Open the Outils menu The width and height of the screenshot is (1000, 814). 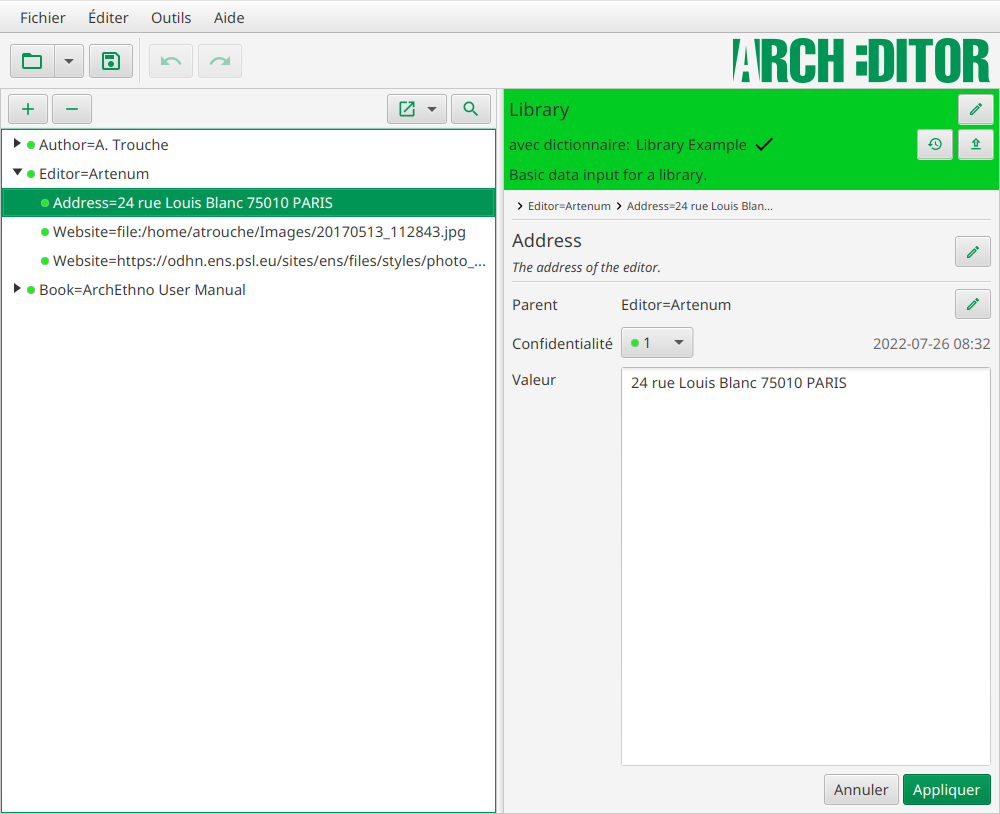coord(171,18)
